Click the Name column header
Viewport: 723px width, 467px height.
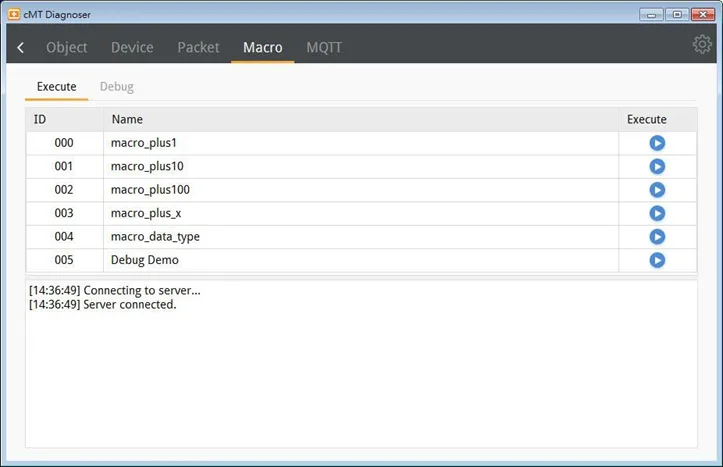click(361, 119)
